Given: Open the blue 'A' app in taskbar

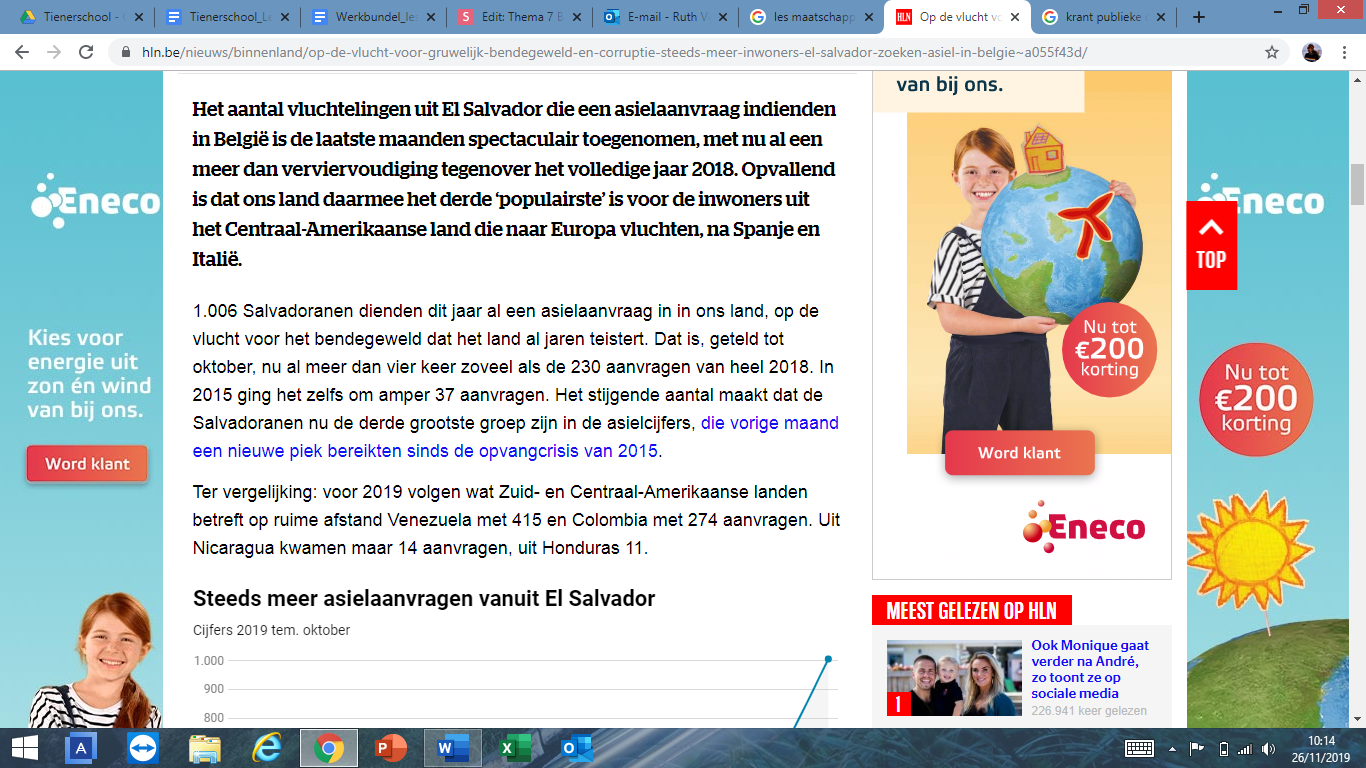Looking at the screenshot, I should tap(81, 748).
